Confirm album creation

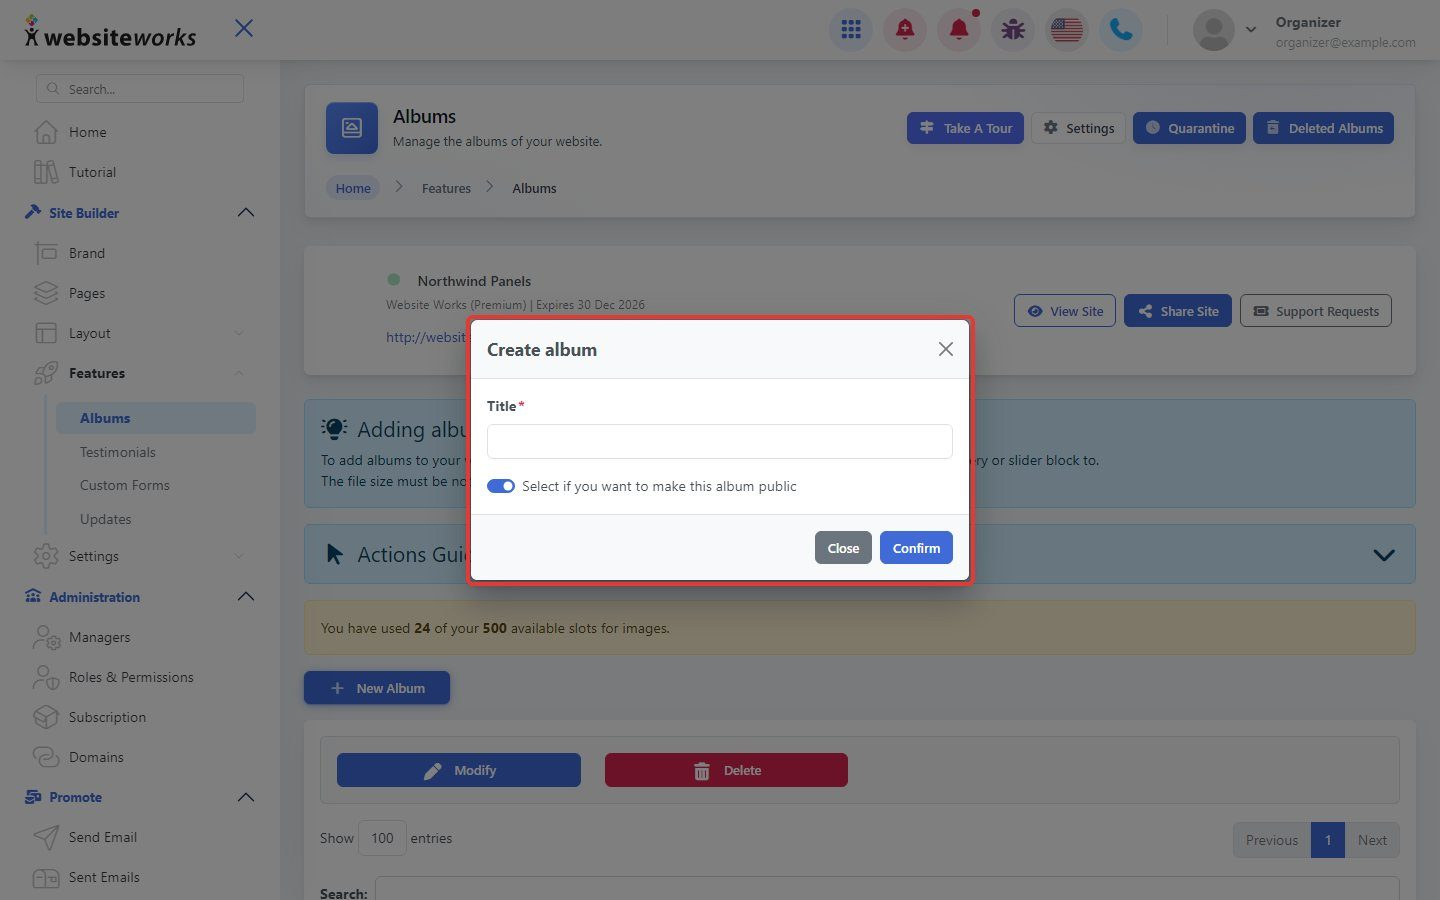(916, 548)
